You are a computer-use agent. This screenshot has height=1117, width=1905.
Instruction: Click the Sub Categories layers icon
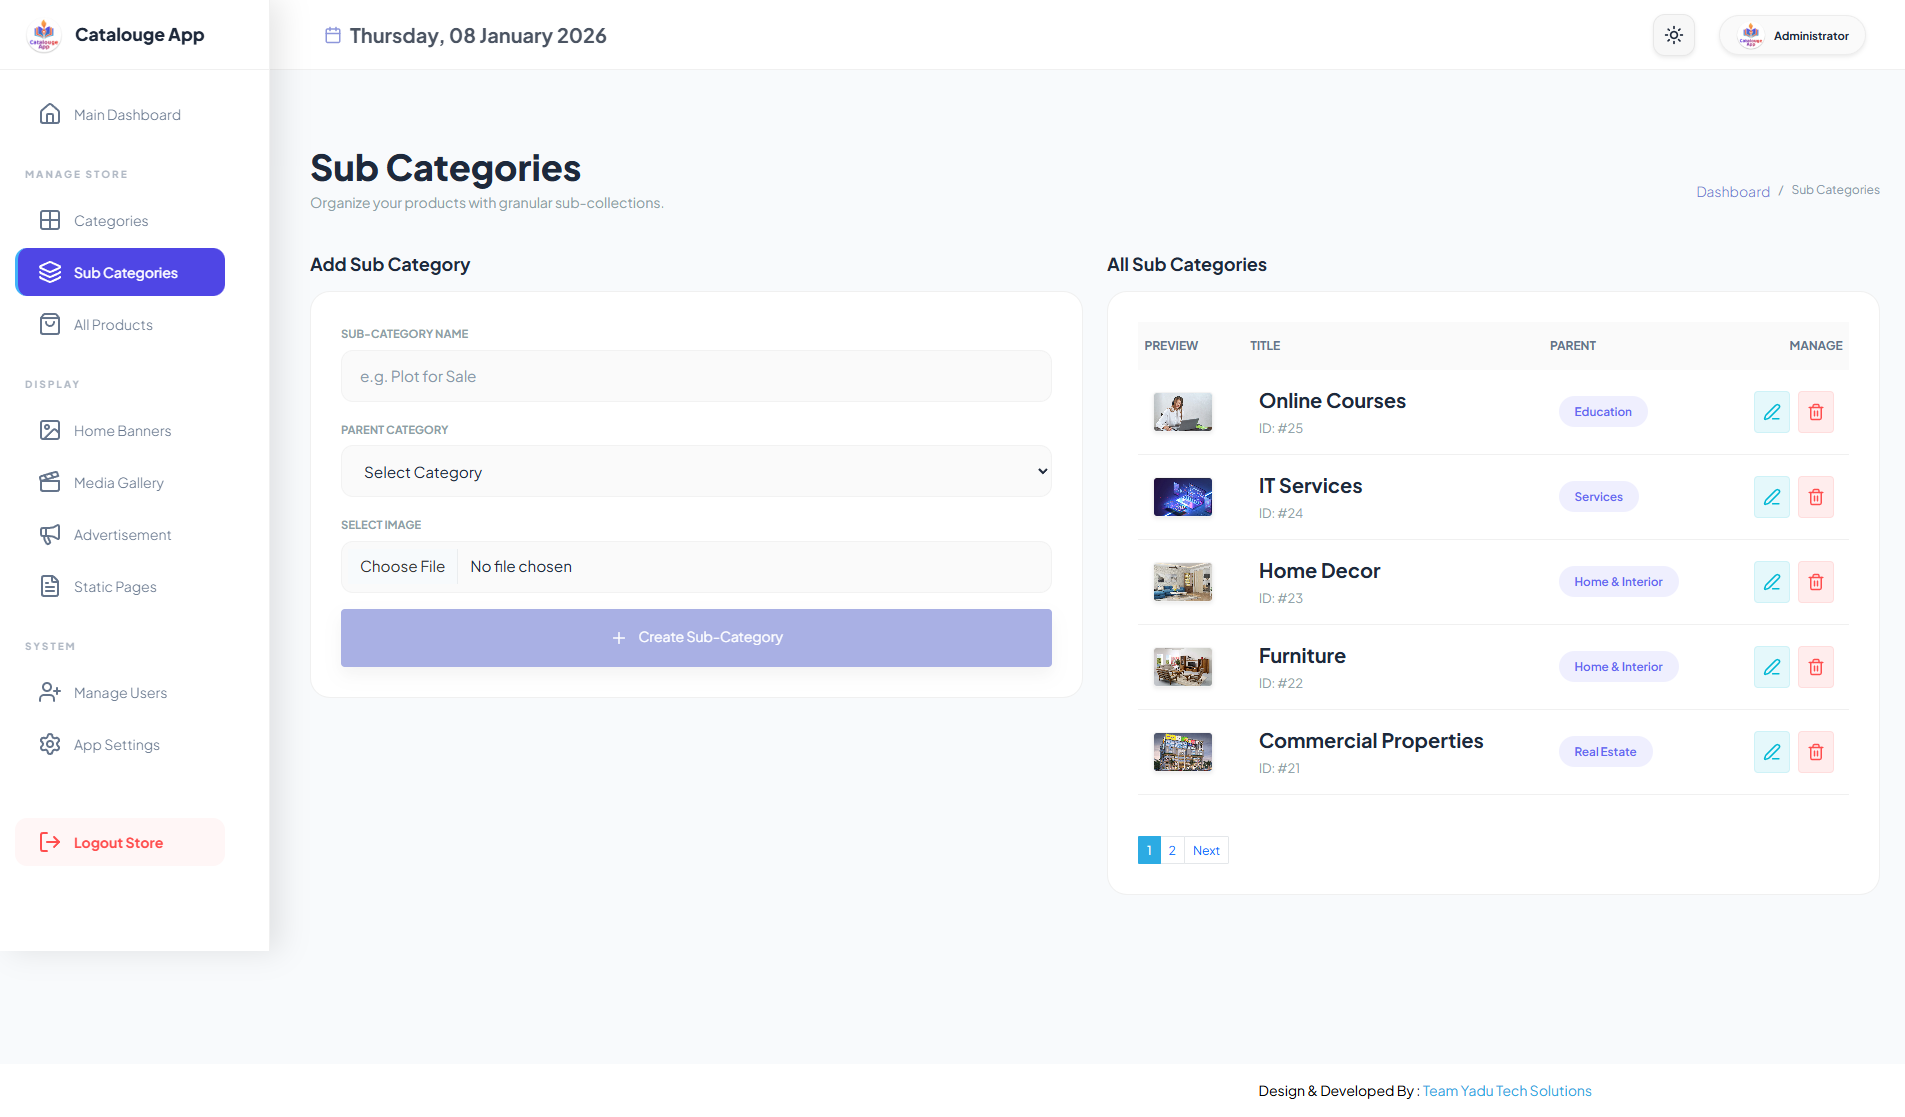(50, 272)
